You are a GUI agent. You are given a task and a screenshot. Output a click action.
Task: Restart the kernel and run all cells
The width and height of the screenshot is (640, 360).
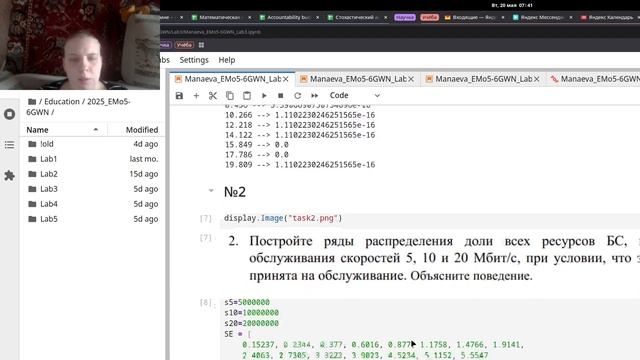[x=314, y=96]
